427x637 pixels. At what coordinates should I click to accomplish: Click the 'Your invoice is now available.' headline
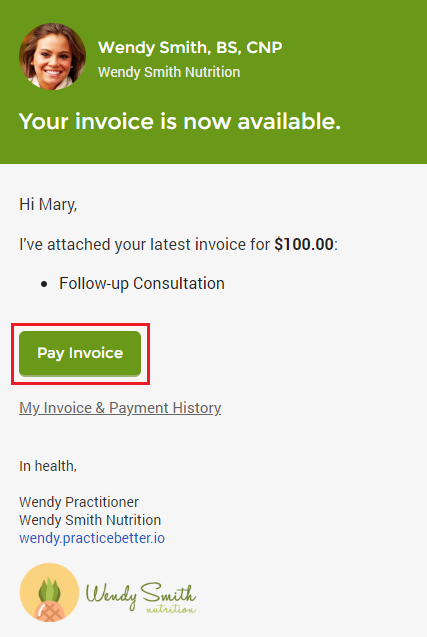pyautogui.click(x=180, y=121)
